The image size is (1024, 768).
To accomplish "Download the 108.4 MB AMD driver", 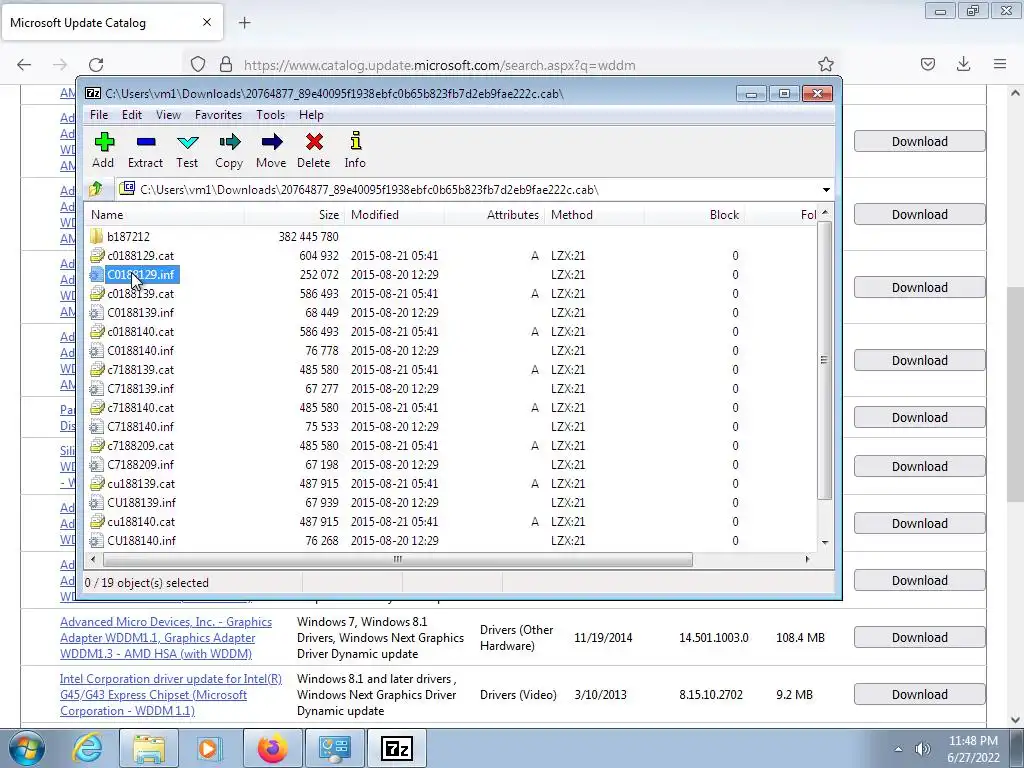I will coord(920,637).
